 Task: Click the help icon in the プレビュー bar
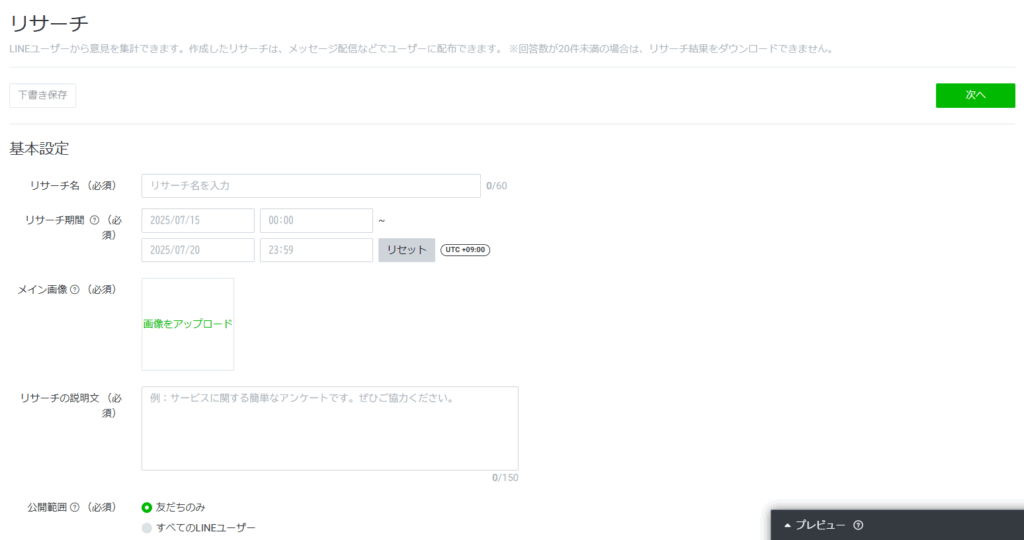pos(858,525)
